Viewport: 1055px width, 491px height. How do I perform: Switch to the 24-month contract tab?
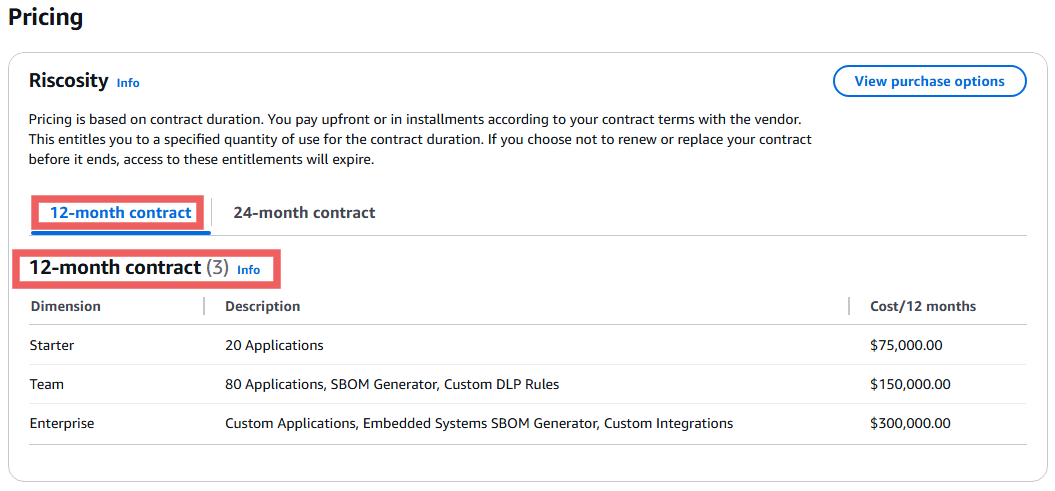[304, 213]
